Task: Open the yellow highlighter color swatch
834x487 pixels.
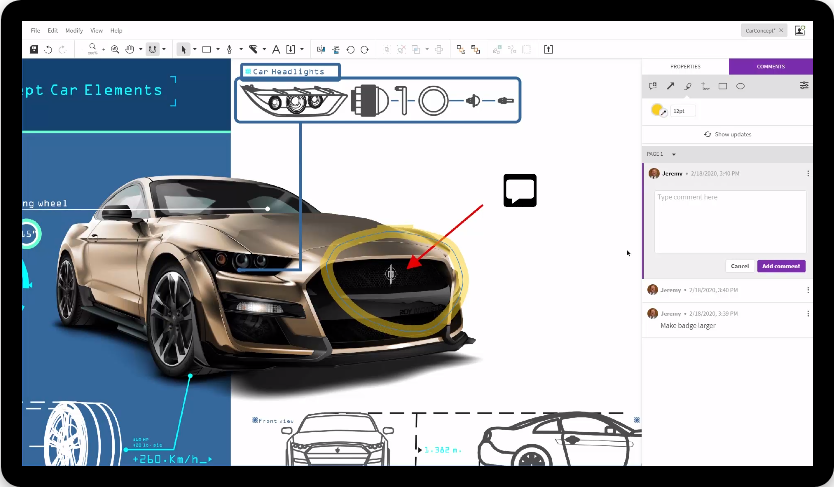Action: point(658,111)
